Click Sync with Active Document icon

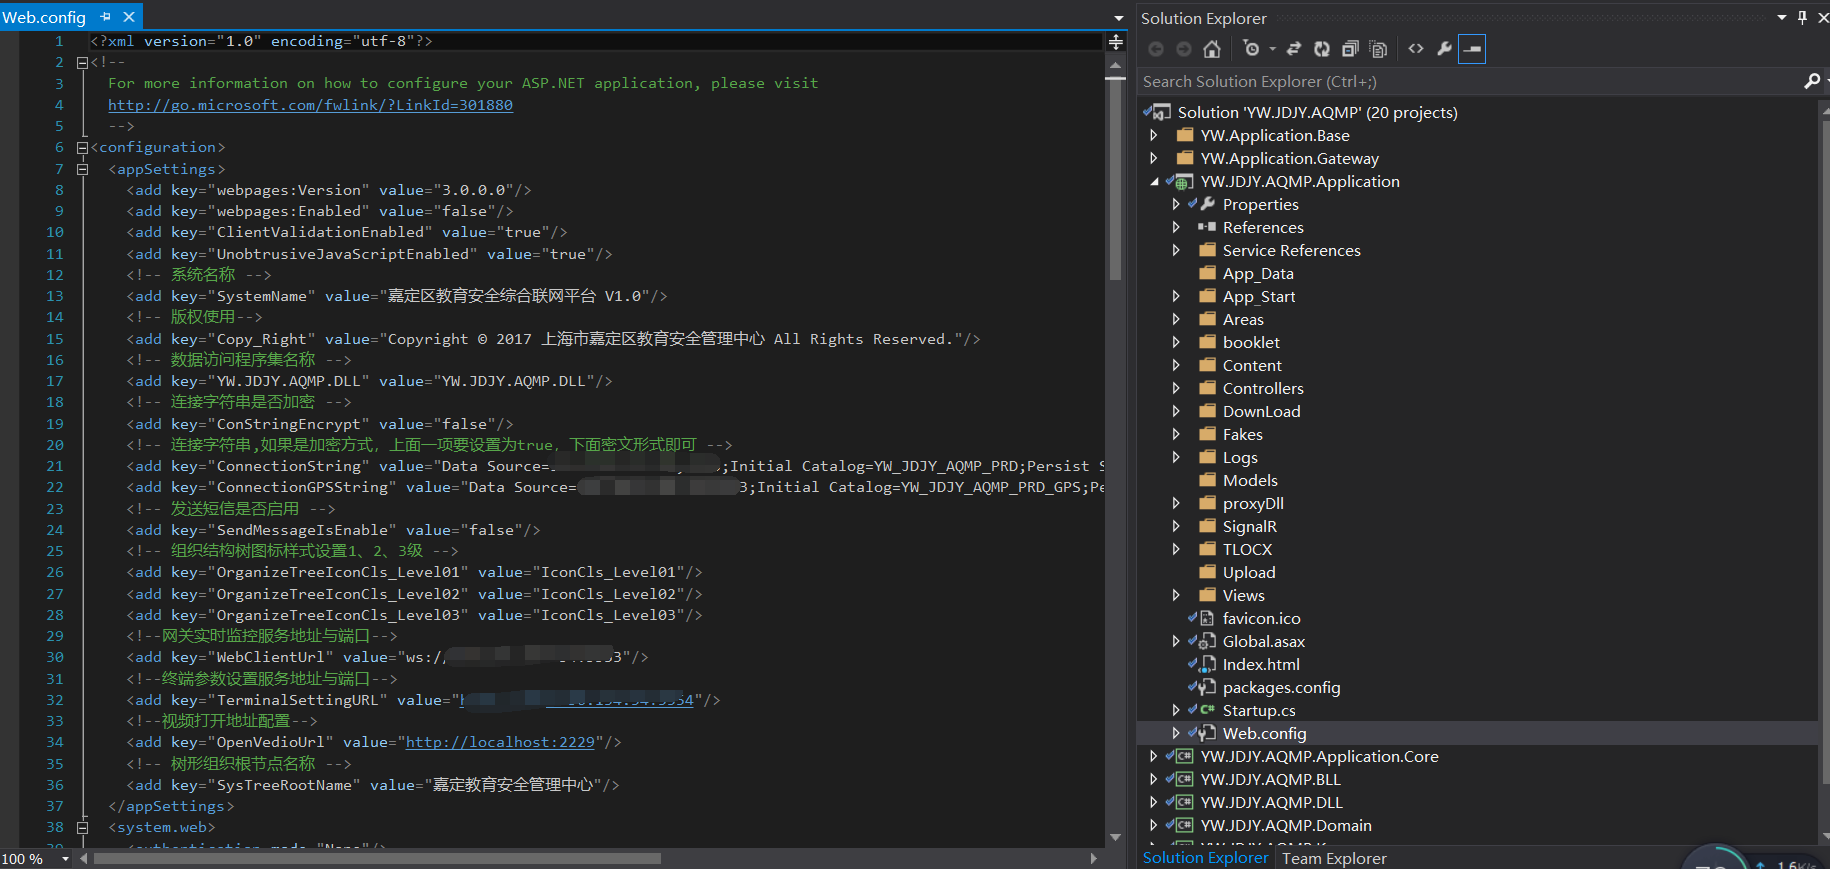tap(1294, 49)
